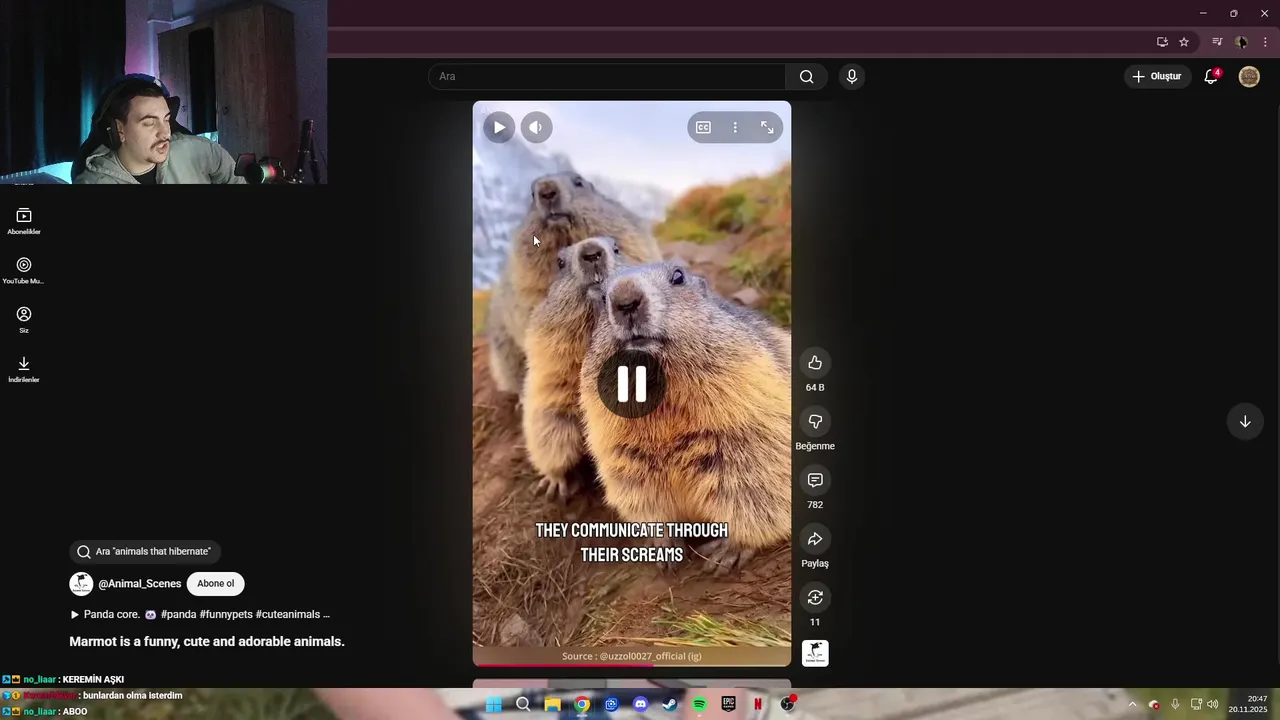Enter fullscreen mode for the Short

coord(767,127)
